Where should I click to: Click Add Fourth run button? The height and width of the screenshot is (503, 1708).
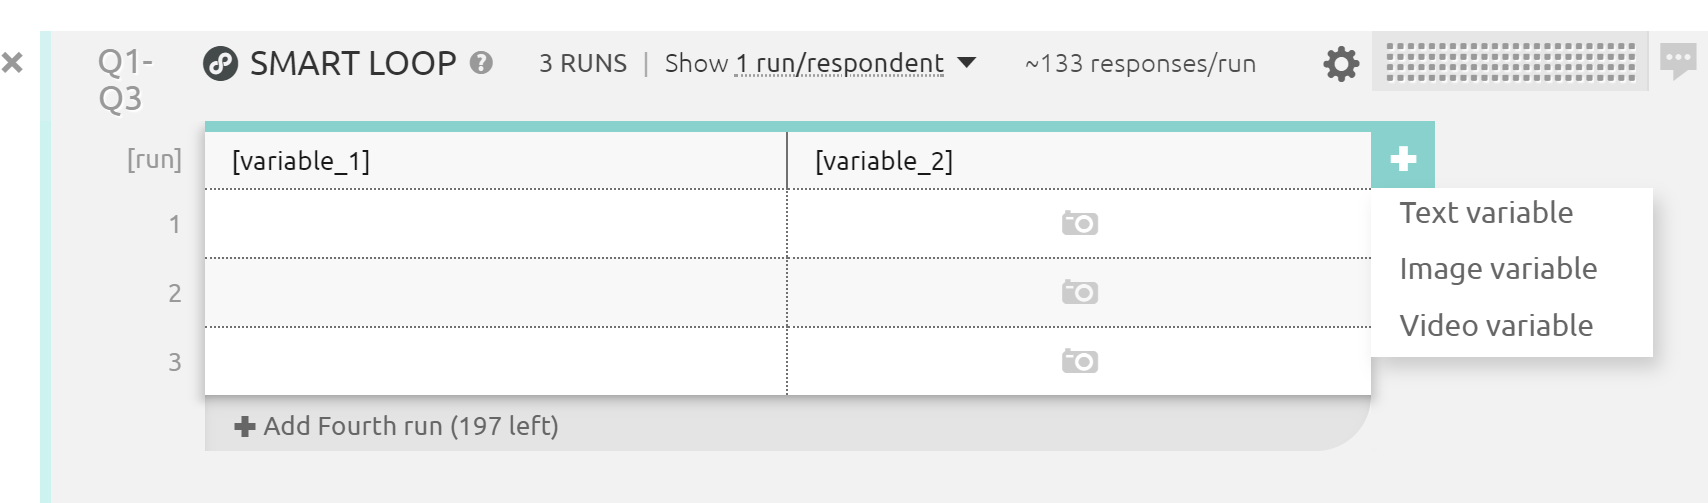397,426
